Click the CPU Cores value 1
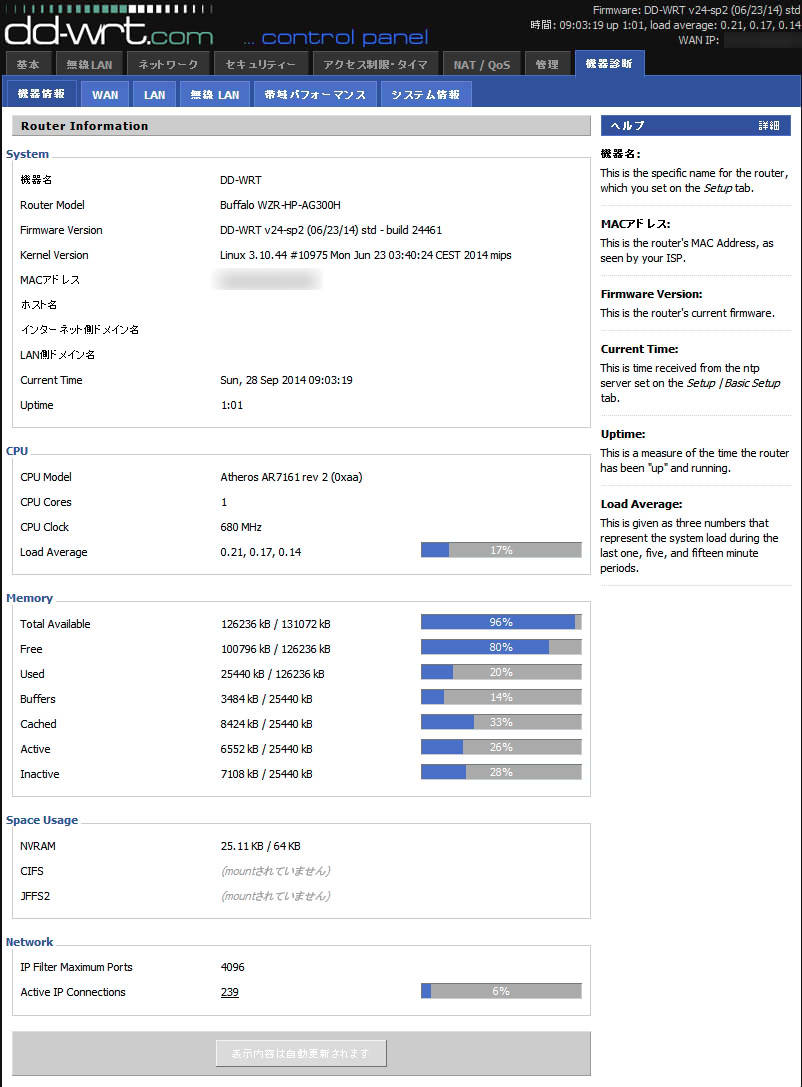 (224, 502)
